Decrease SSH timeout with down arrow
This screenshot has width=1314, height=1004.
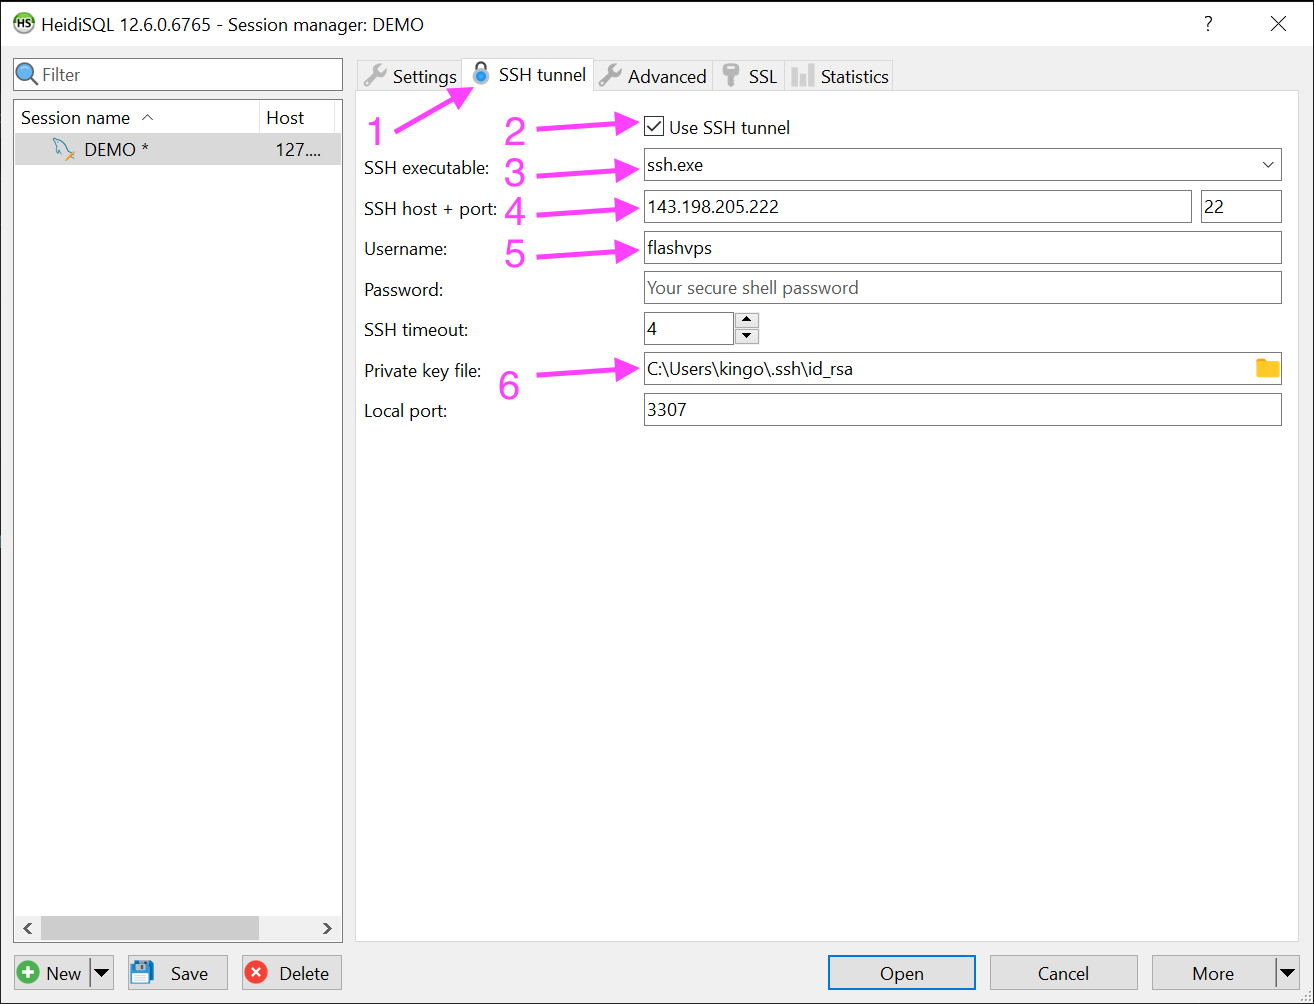(747, 336)
